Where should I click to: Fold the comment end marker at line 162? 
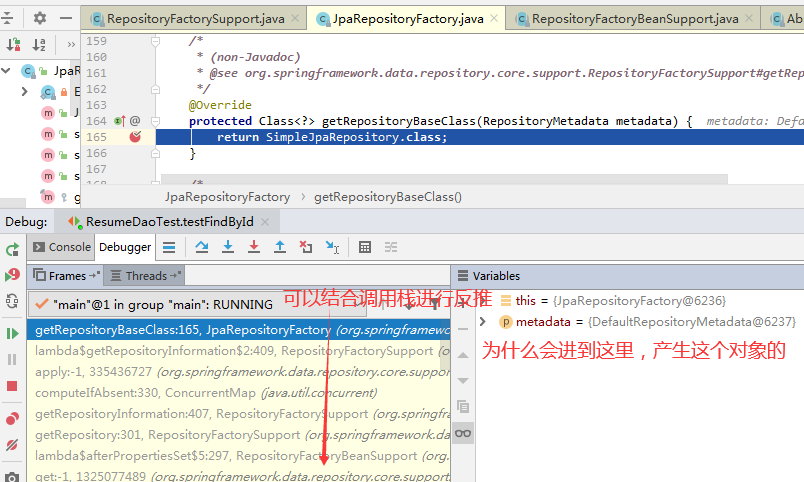coord(155,89)
